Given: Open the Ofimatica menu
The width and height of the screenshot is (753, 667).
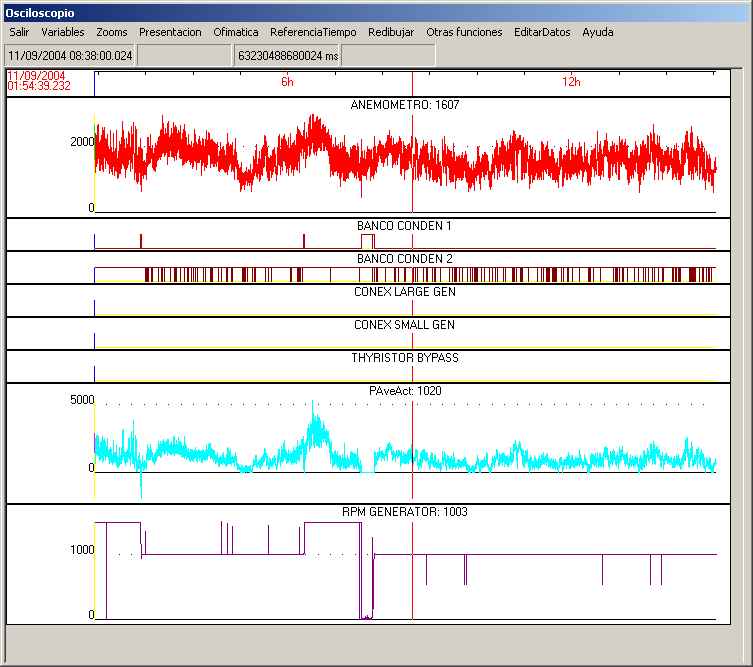Looking at the screenshot, I should (236, 32).
